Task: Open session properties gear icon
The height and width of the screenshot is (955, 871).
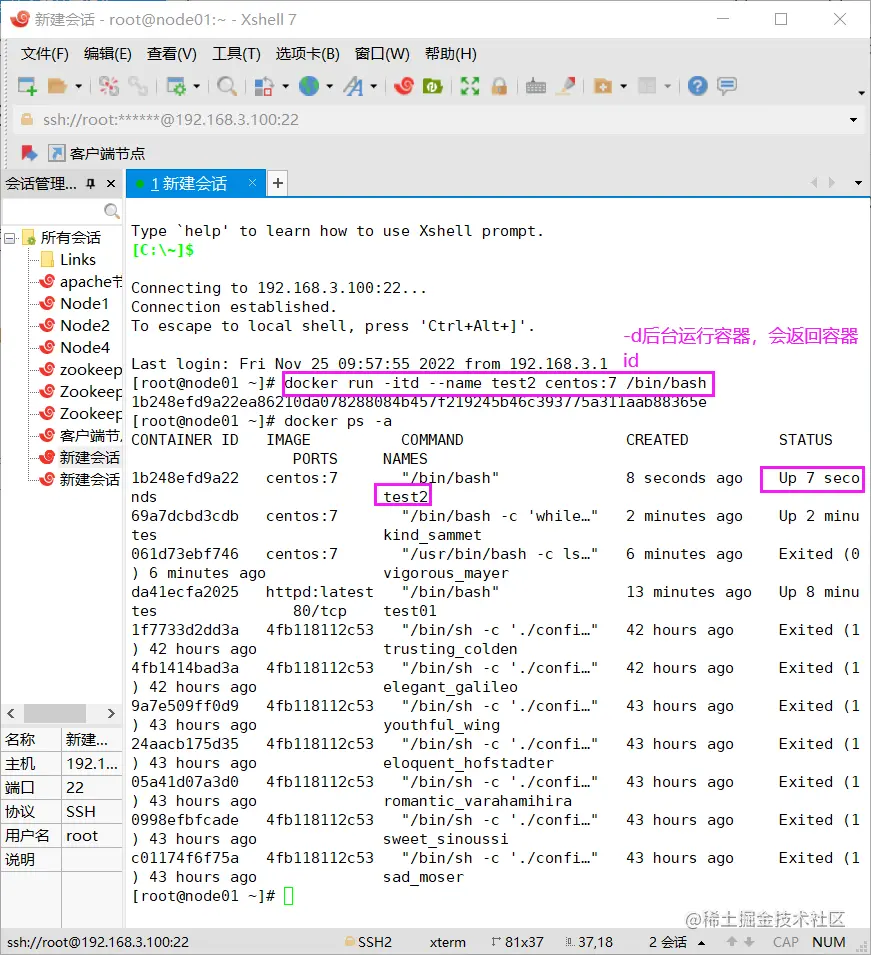Action: 176,86
